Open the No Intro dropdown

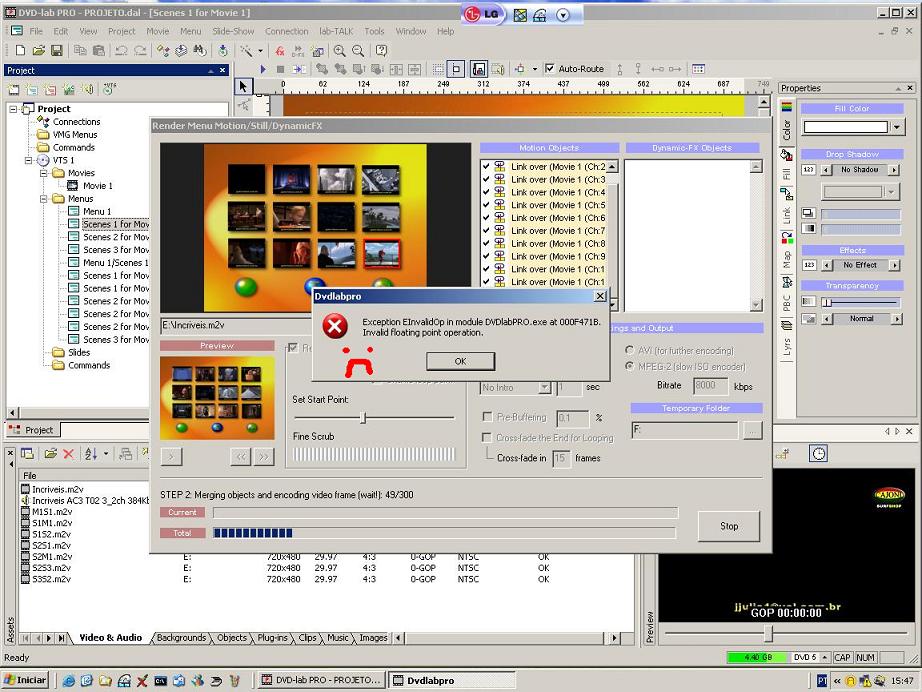coord(544,387)
